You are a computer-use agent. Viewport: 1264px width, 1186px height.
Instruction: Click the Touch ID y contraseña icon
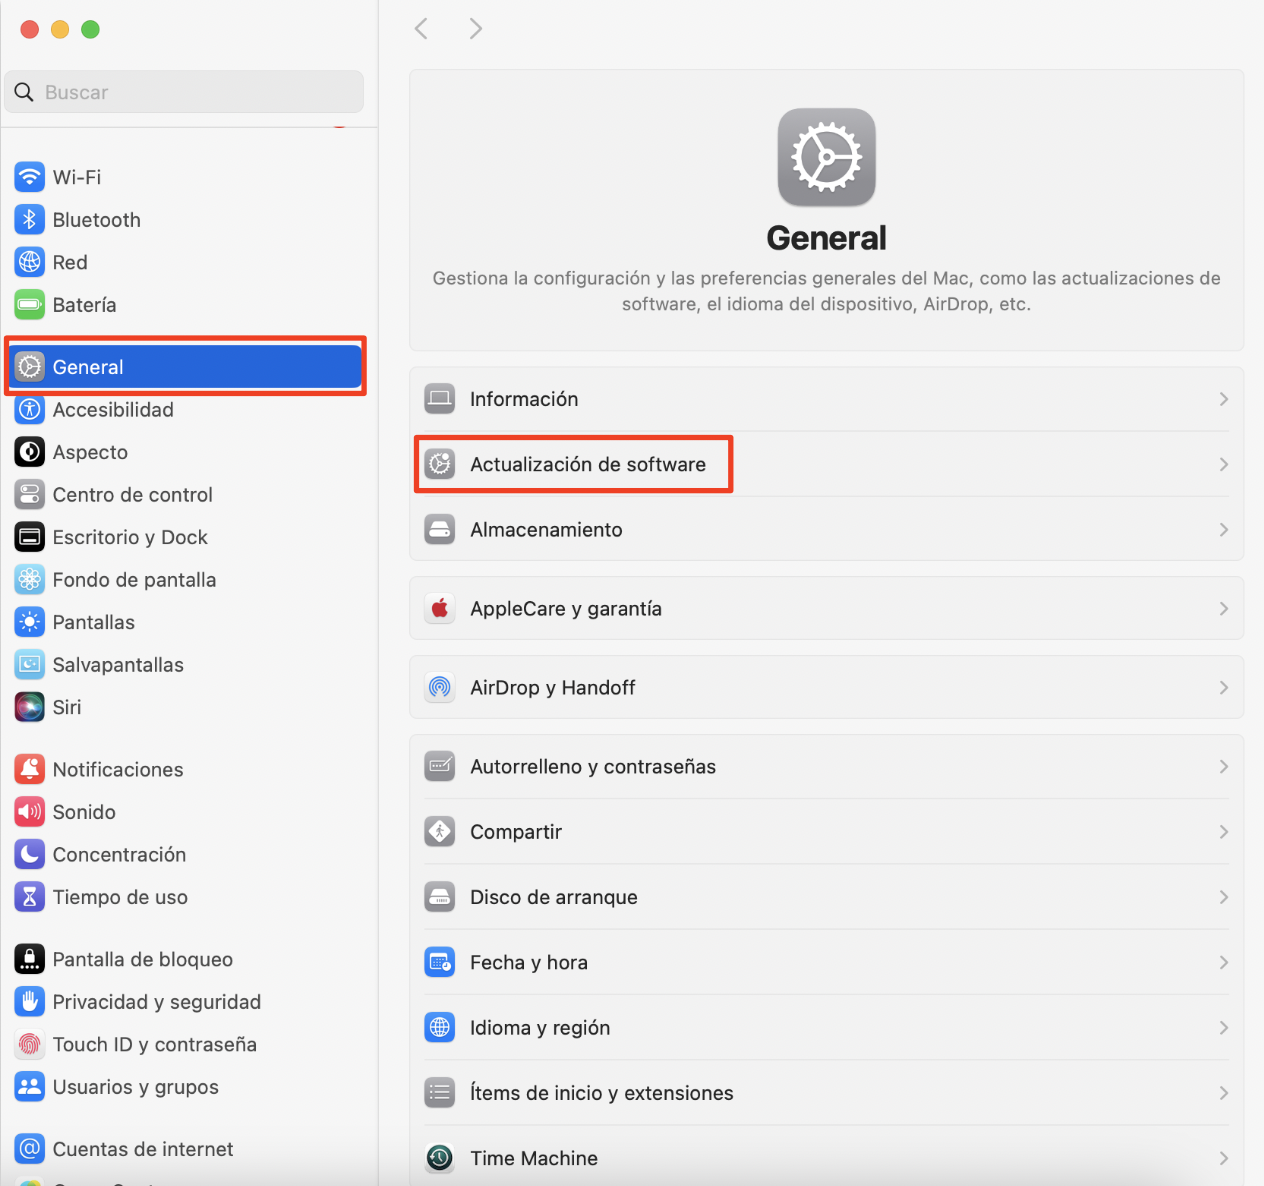[x=29, y=1044]
